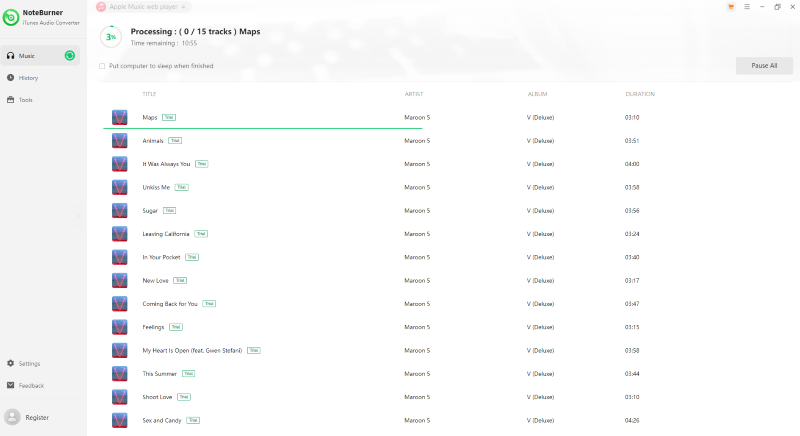The width and height of the screenshot is (800, 436).
Task: Click the Trial badge next to Animals
Action: (175, 141)
